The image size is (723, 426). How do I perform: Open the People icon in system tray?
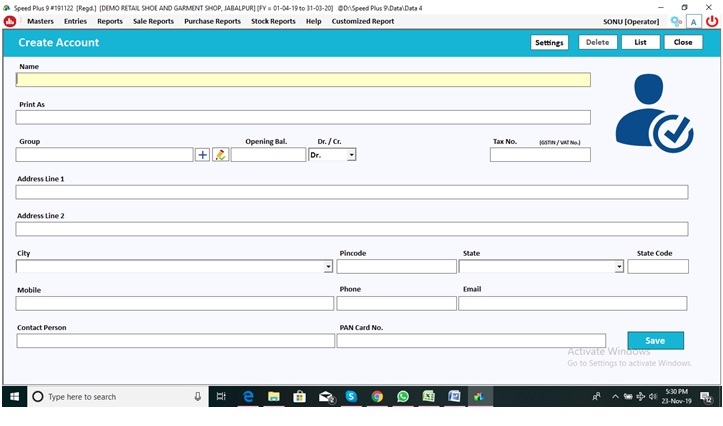click(x=596, y=396)
